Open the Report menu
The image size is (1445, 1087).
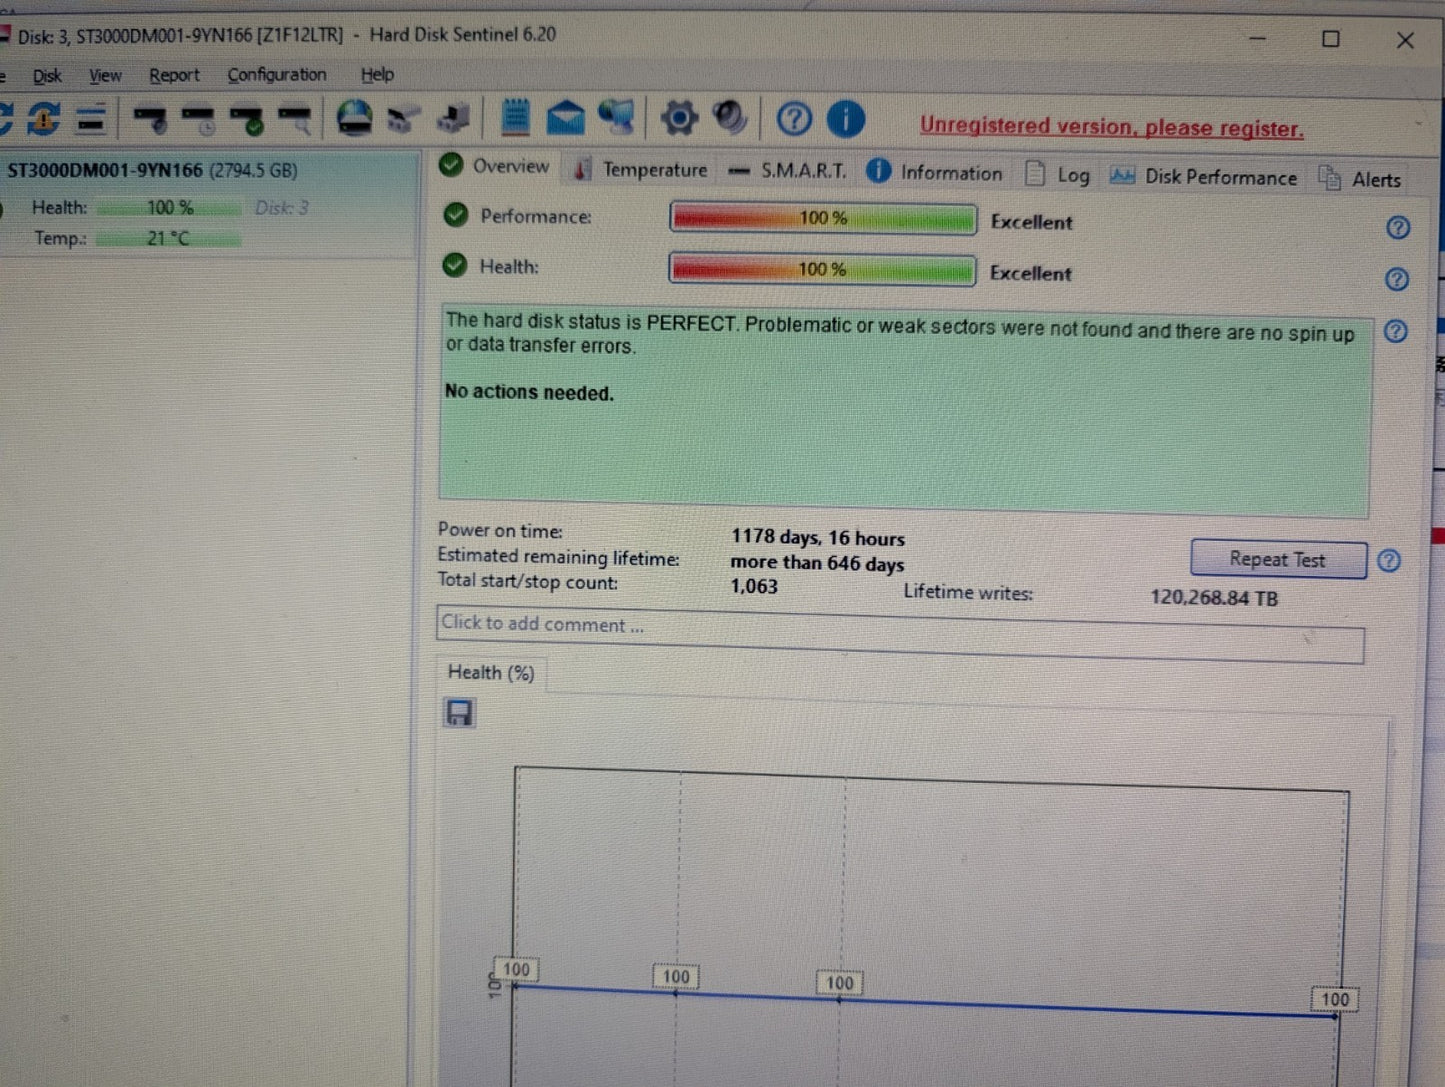click(174, 76)
